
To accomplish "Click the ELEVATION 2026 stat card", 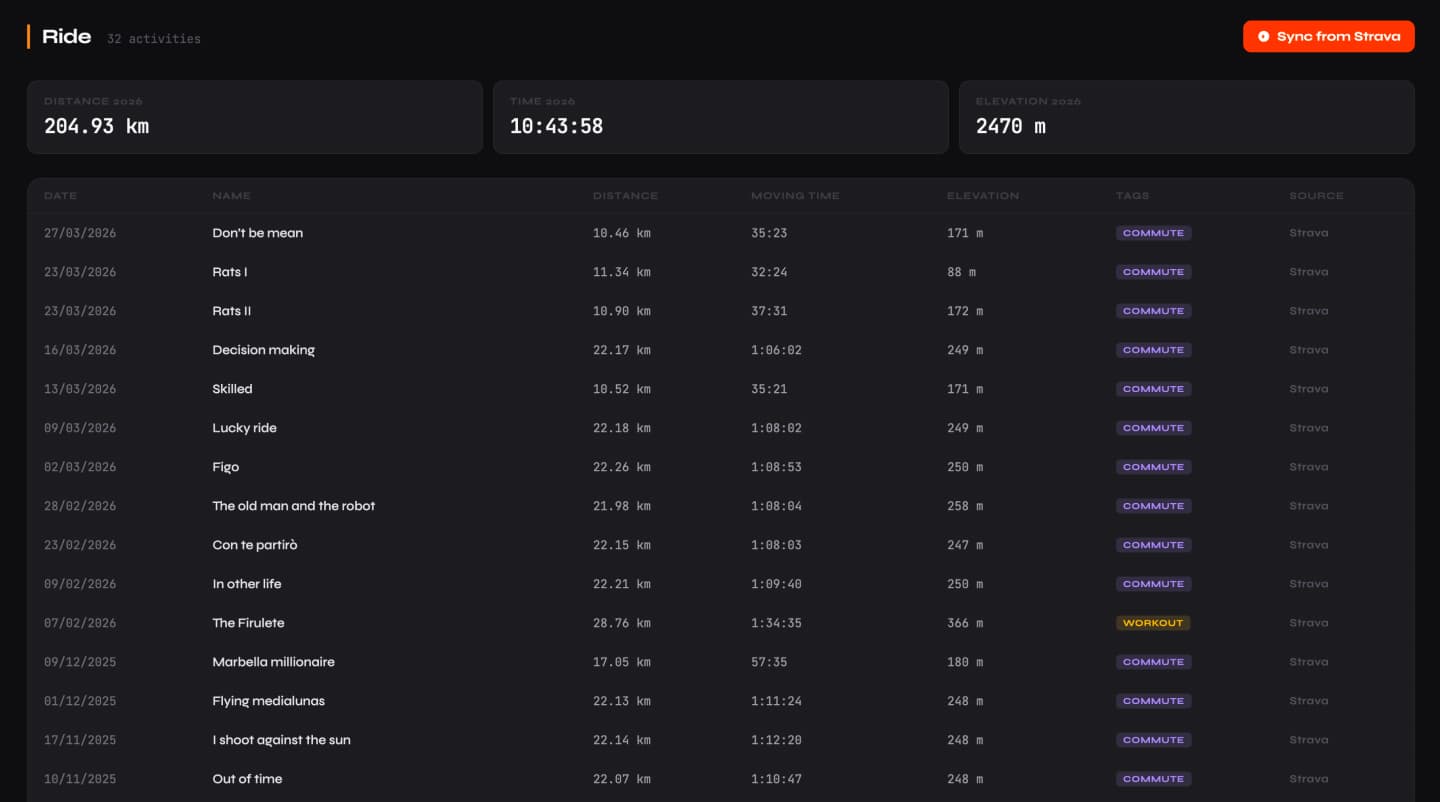I will click(1186, 116).
